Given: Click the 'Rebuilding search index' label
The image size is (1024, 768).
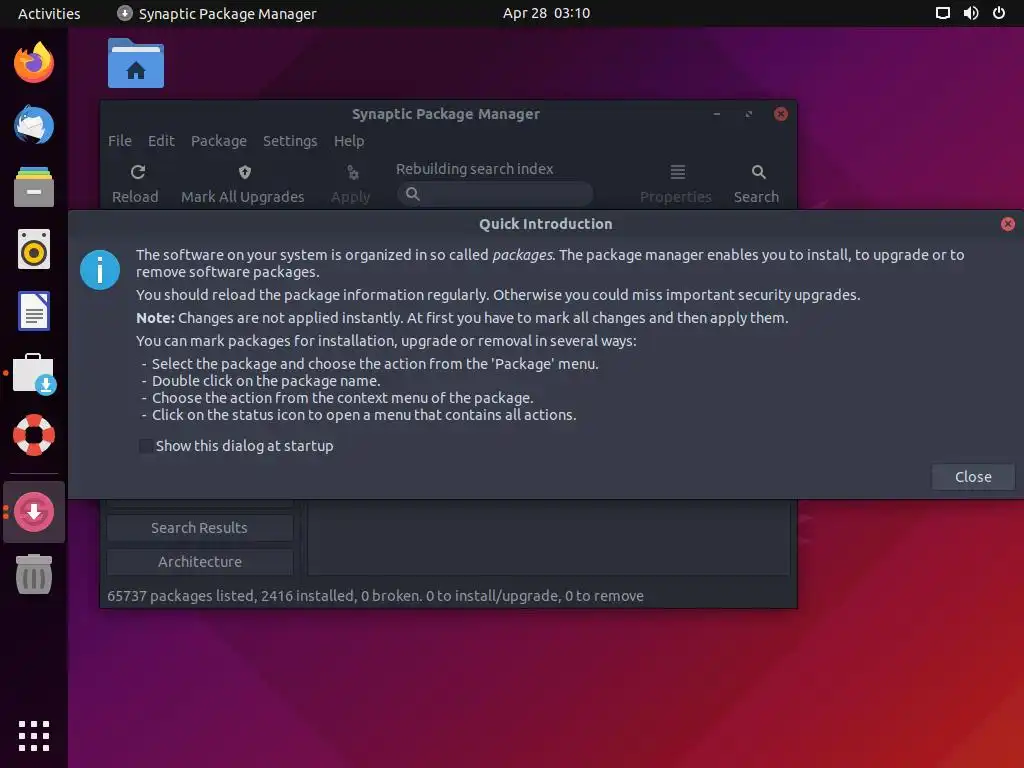Looking at the screenshot, I should tap(474, 169).
